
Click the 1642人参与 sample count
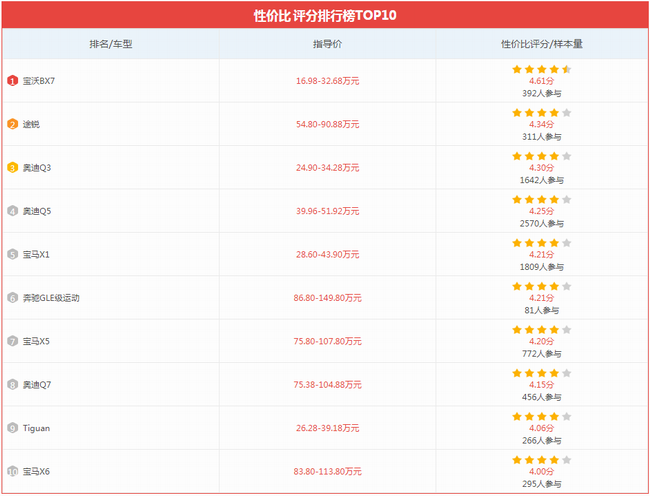pos(541,180)
